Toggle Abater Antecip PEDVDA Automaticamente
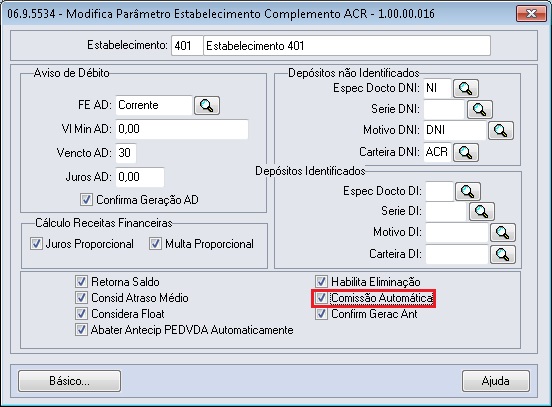The width and height of the screenshot is (552, 407). tap(81, 330)
